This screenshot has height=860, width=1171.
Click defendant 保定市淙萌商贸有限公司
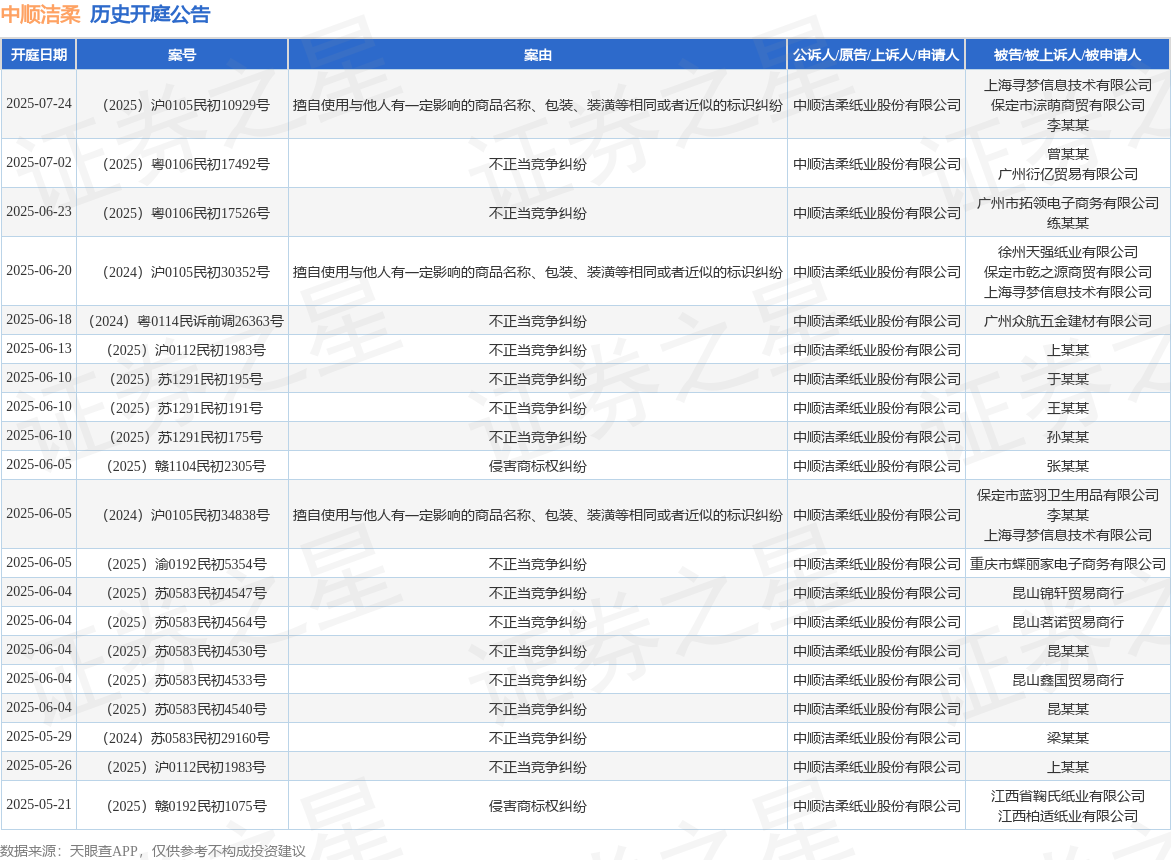(x=1067, y=105)
